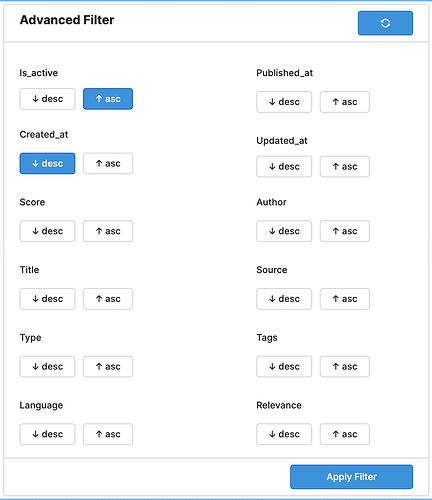The height and width of the screenshot is (500, 432).
Task: Toggle Is_active ascending sort
Action: 108,99
